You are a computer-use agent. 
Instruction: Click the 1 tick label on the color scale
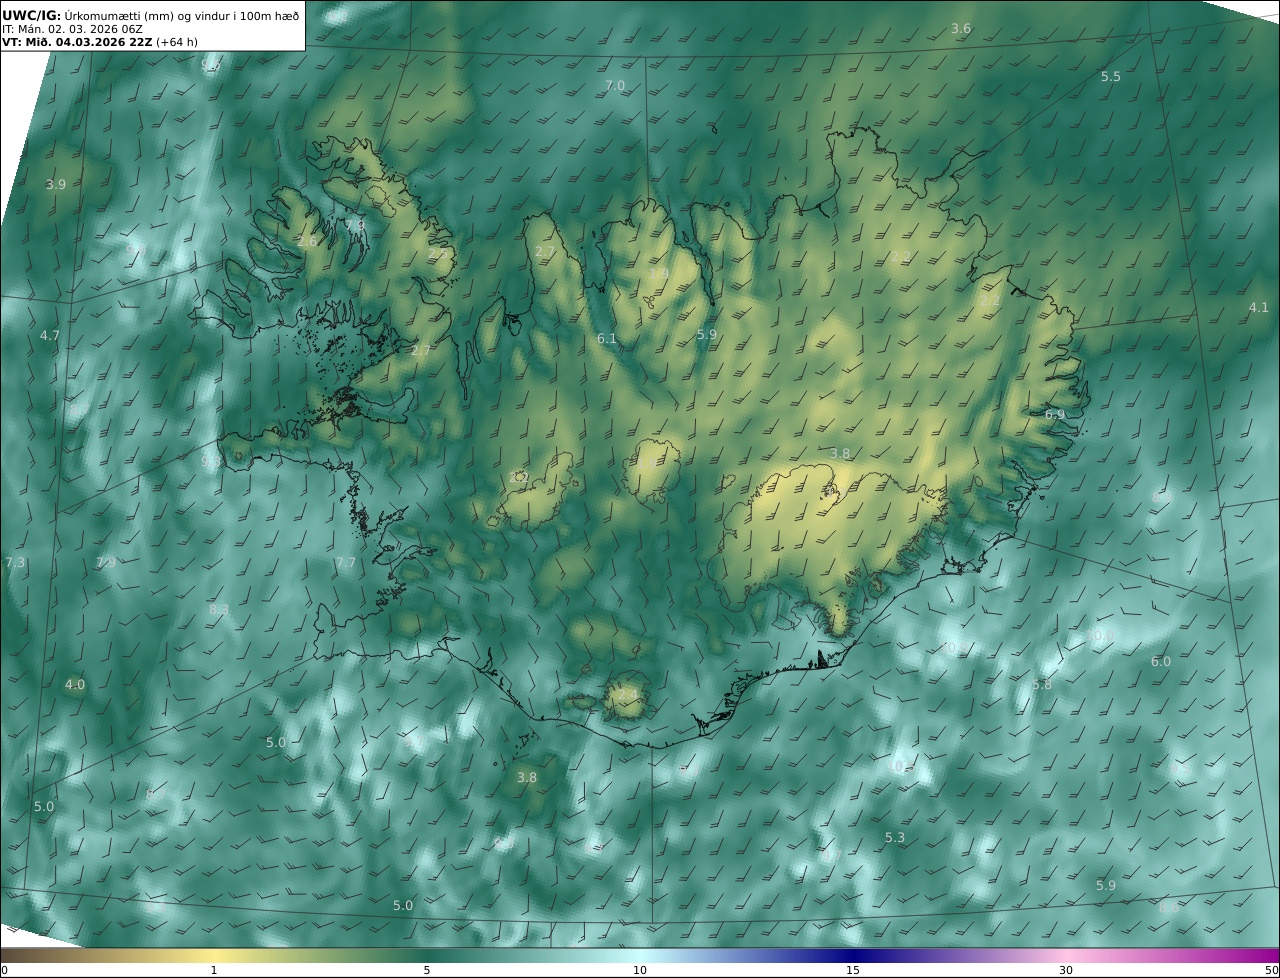tap(214, 970)
